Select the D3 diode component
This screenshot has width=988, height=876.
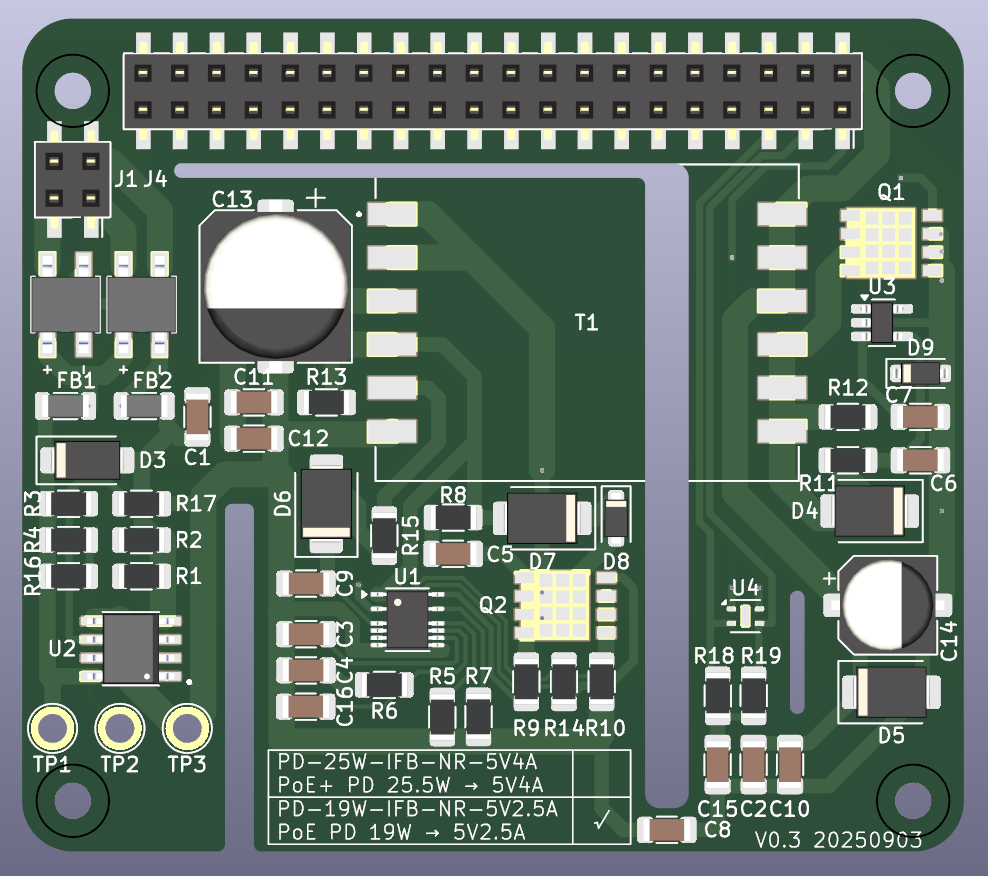(87, 460)
